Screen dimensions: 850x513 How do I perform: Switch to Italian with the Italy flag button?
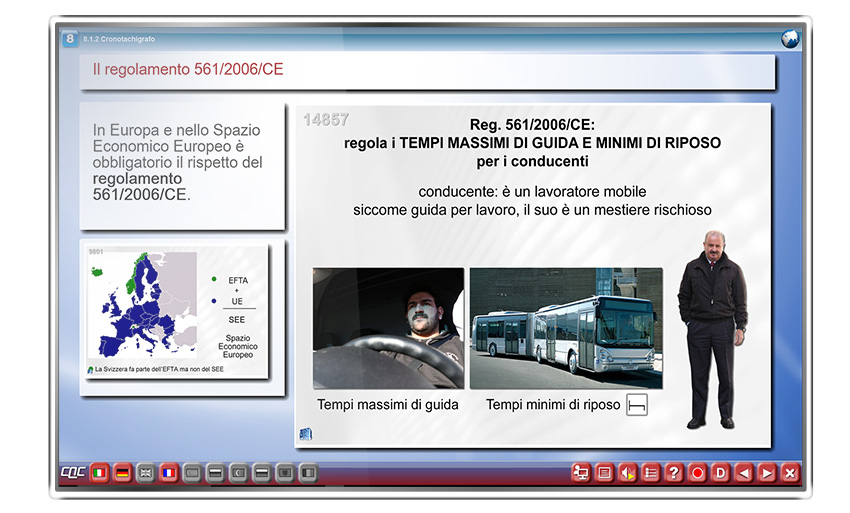pyautogui.click(x=99, y=473)
